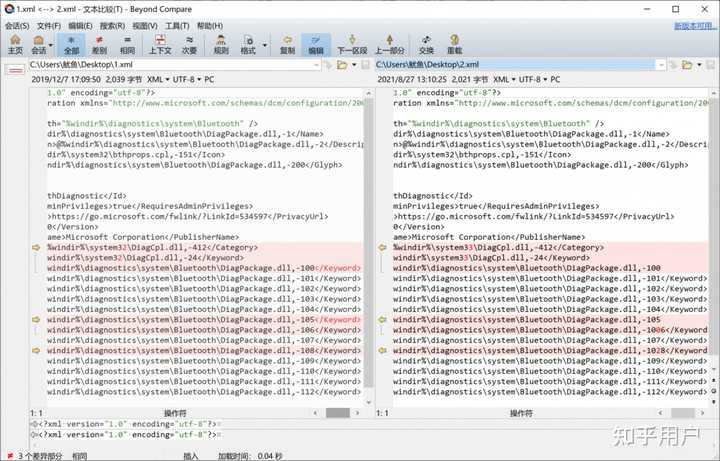Click the 复制 copy toolbar icon
This screenshot has height=461, width=720.
click(287, 45)
